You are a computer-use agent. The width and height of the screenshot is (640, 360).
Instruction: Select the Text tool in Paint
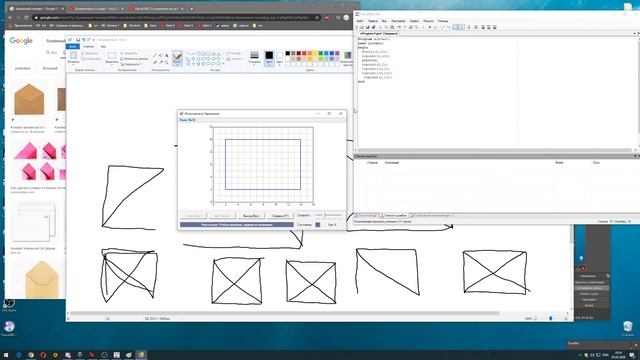[167, 55]
